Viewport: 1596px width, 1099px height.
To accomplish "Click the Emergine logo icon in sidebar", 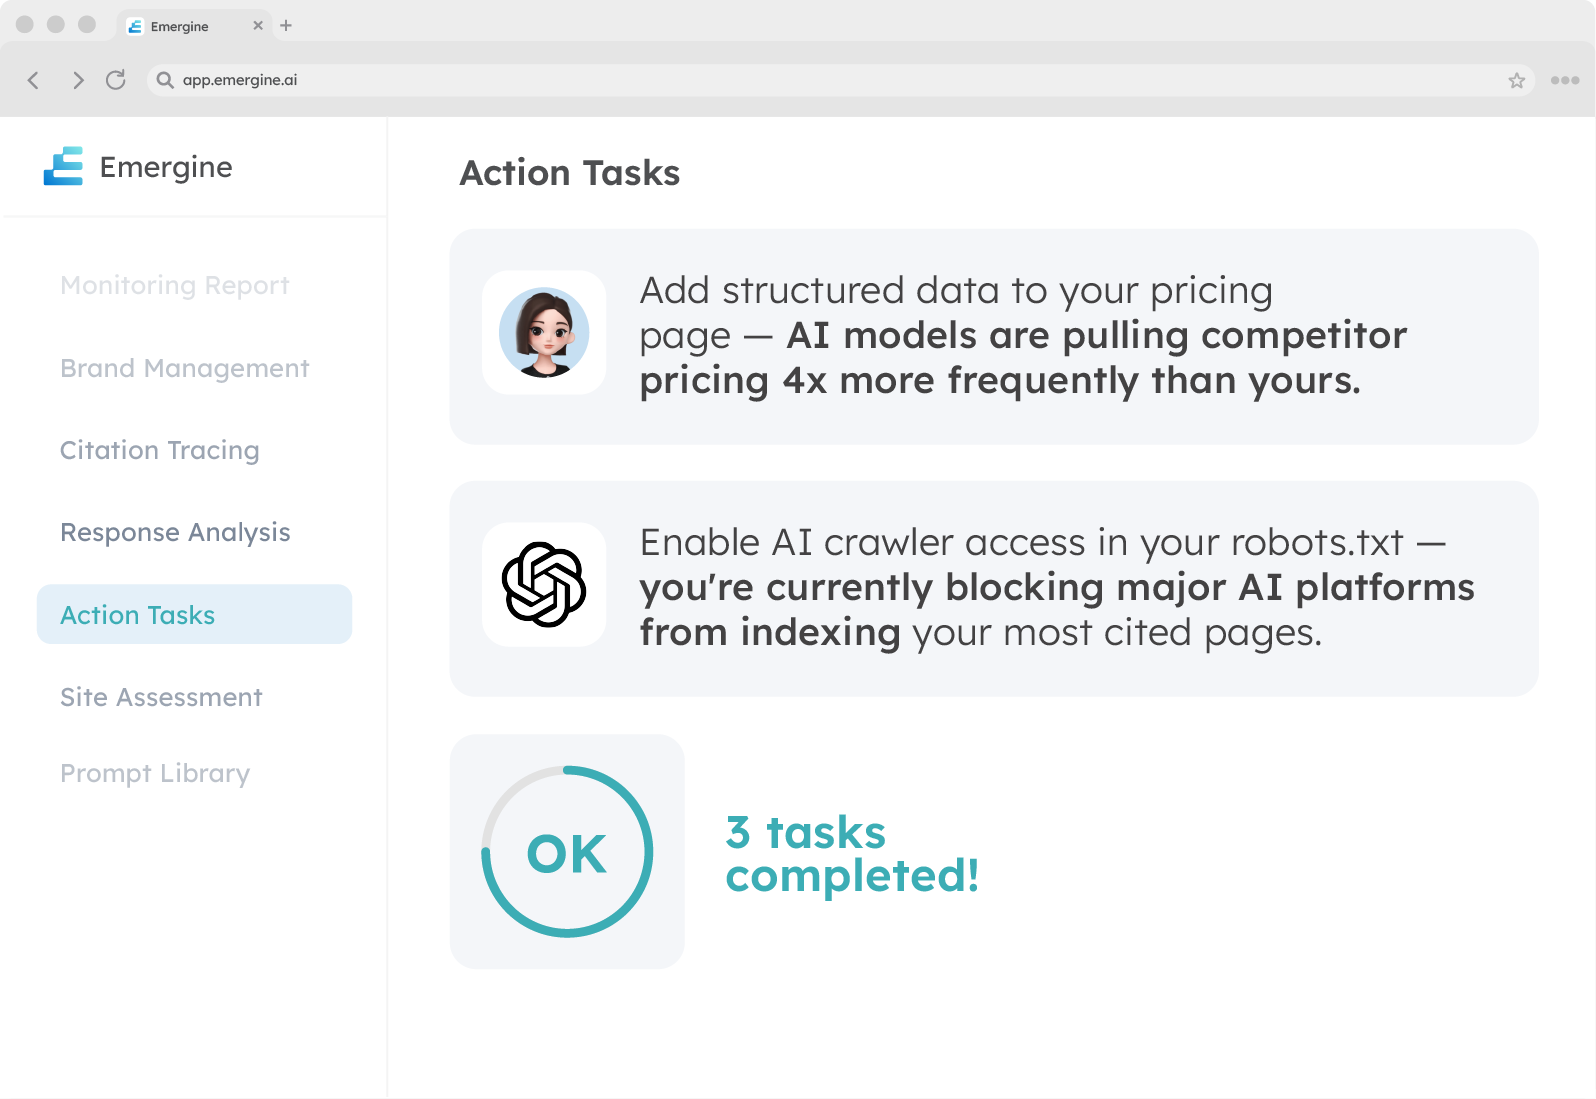I will (63, 166).
